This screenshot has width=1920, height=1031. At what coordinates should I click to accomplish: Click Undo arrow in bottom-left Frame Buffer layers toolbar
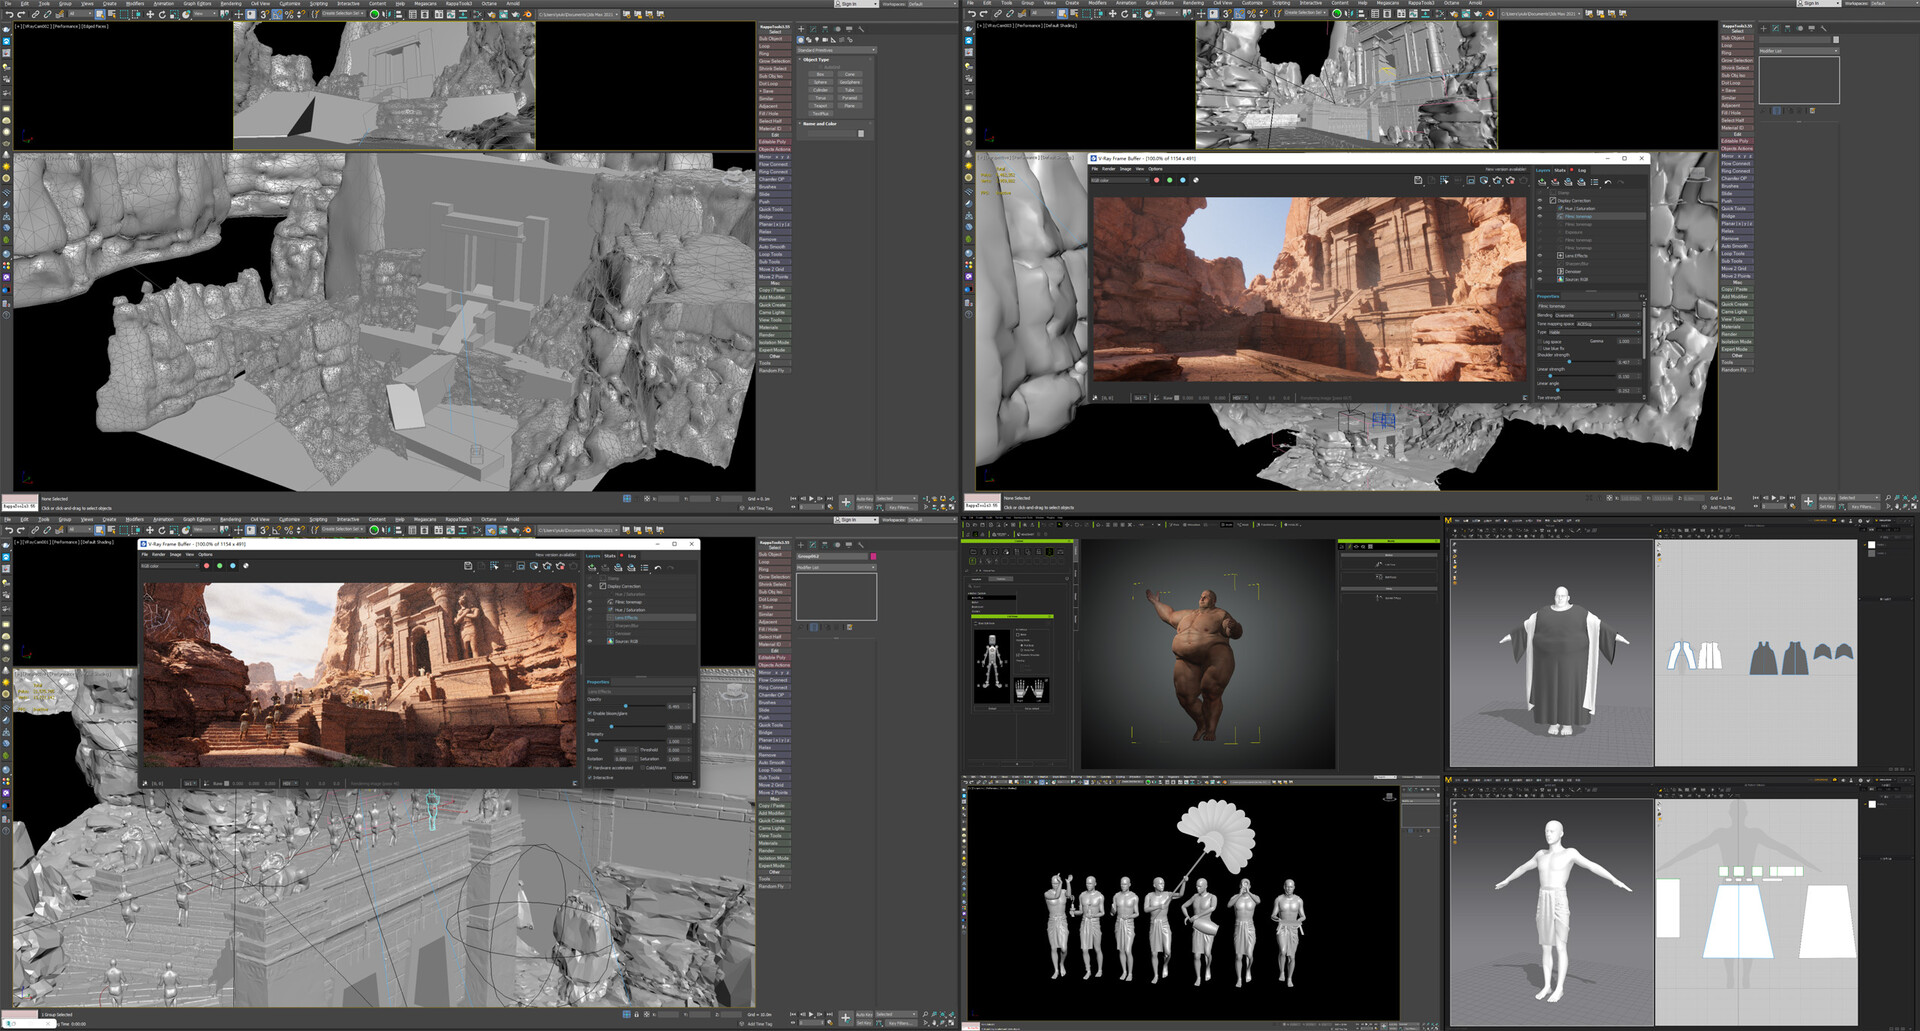[658, 568]
